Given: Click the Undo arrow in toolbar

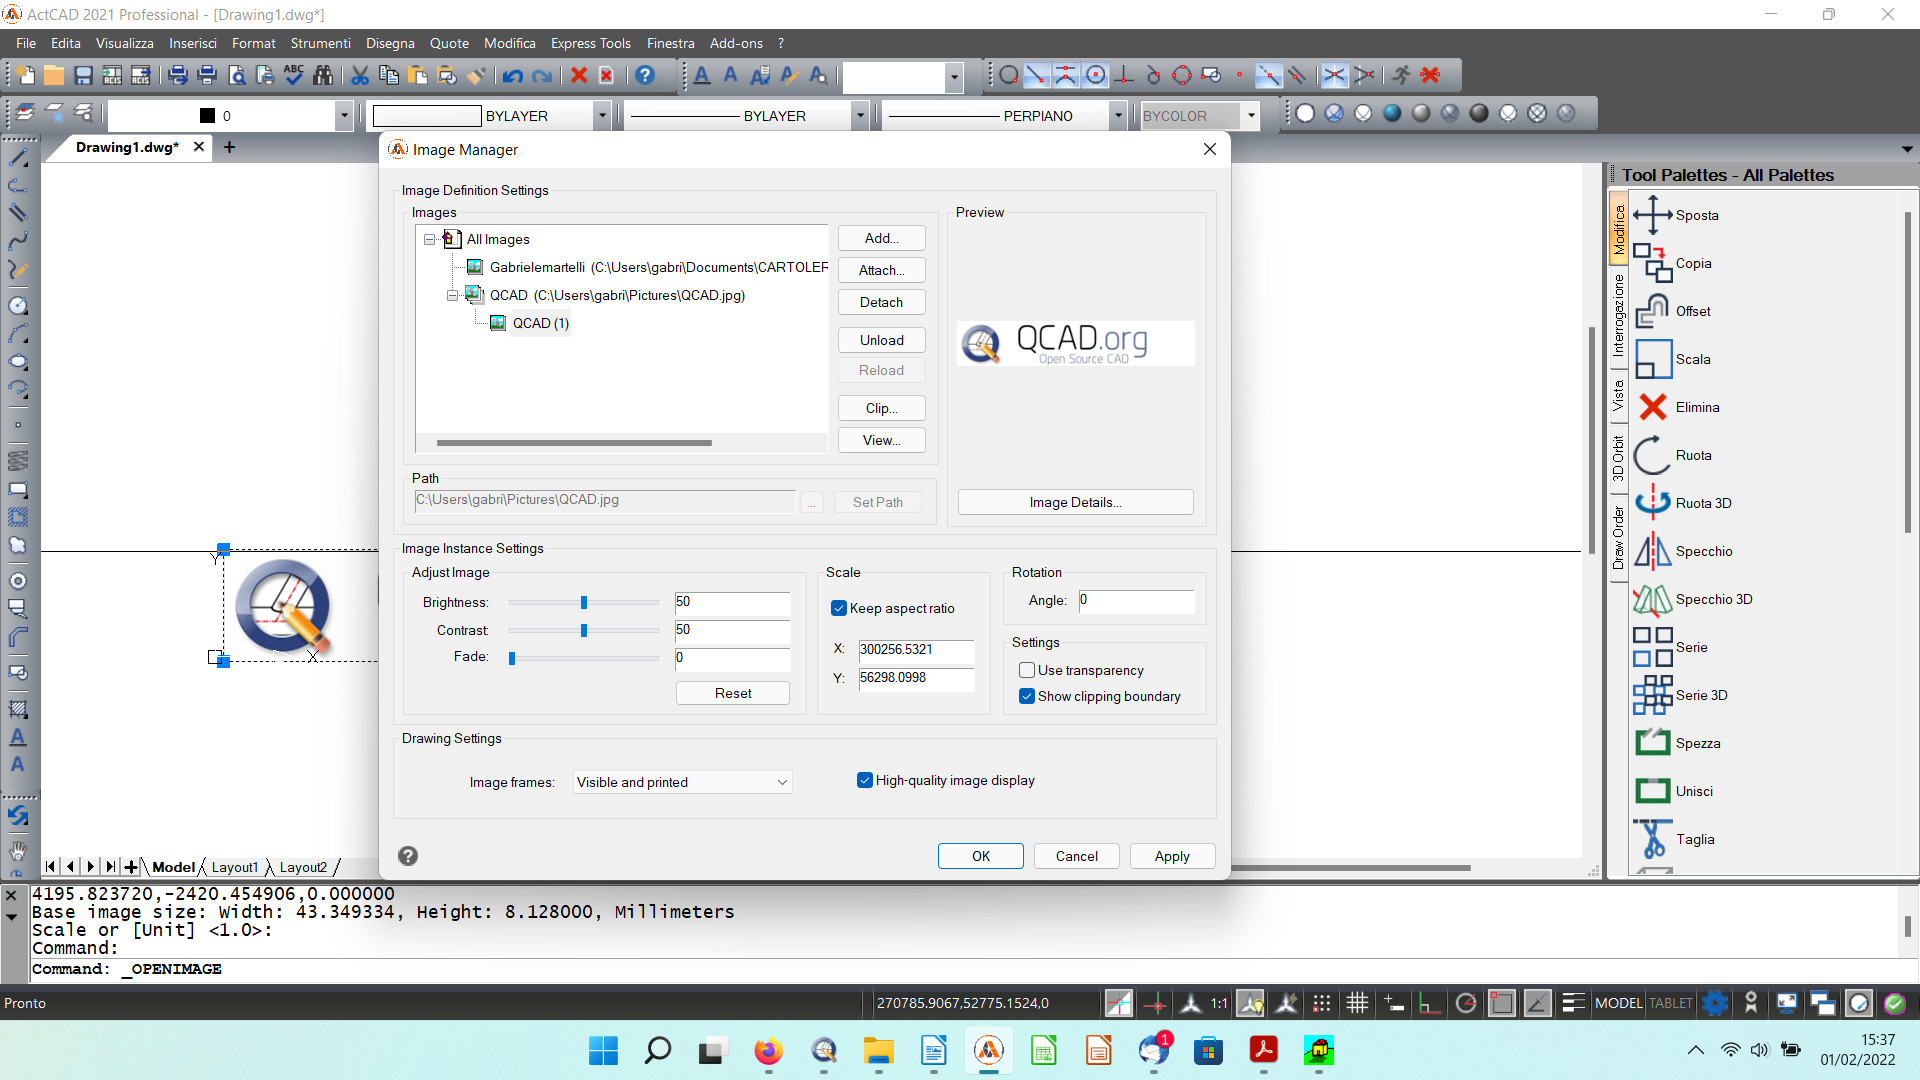Looking at the screenshot, I should point(513,75).
